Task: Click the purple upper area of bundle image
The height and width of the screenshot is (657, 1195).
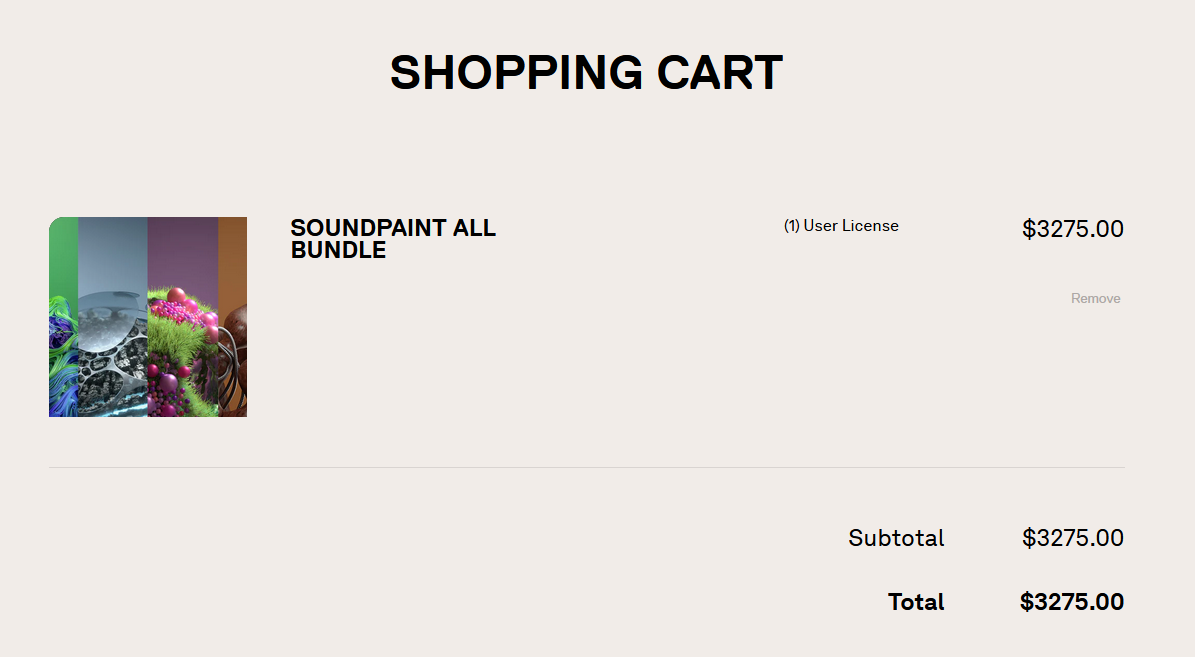Action: coord(182,250)
